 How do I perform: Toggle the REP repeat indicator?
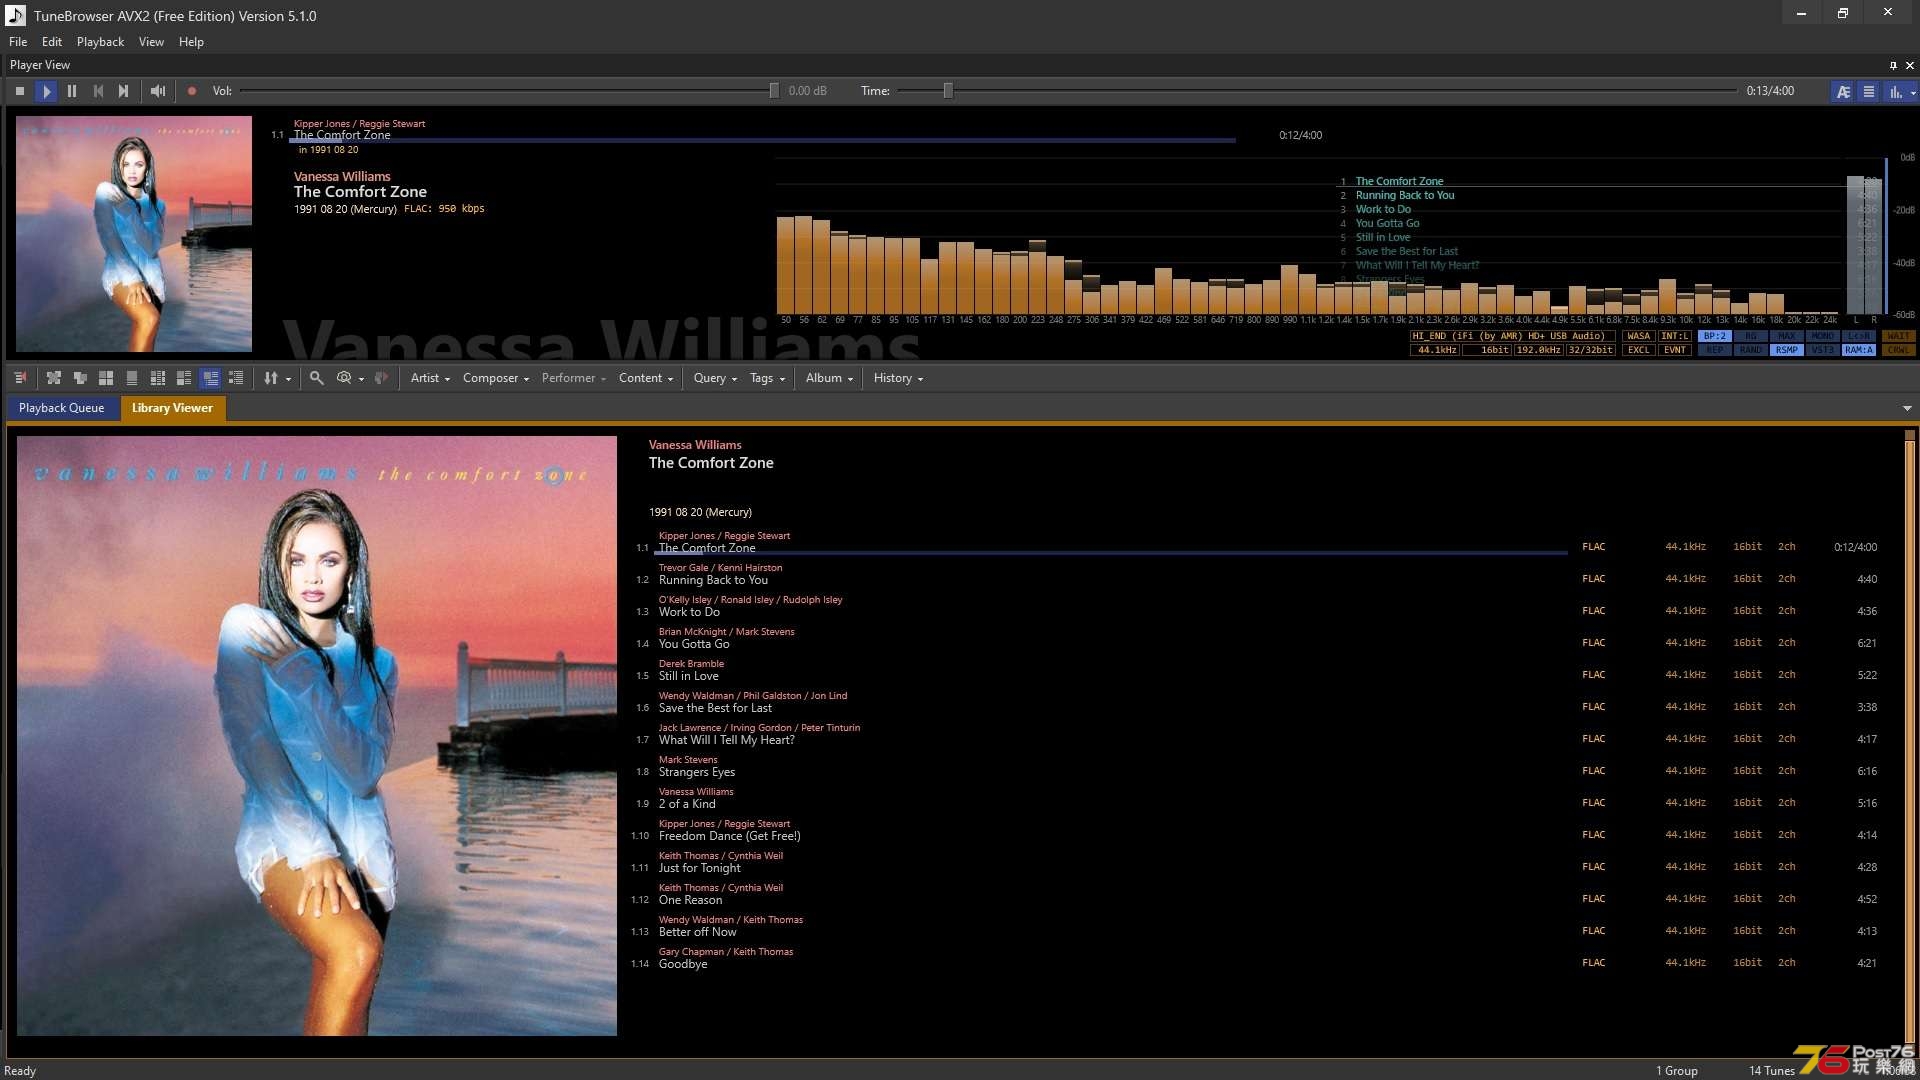click(x=1715, y=350)
